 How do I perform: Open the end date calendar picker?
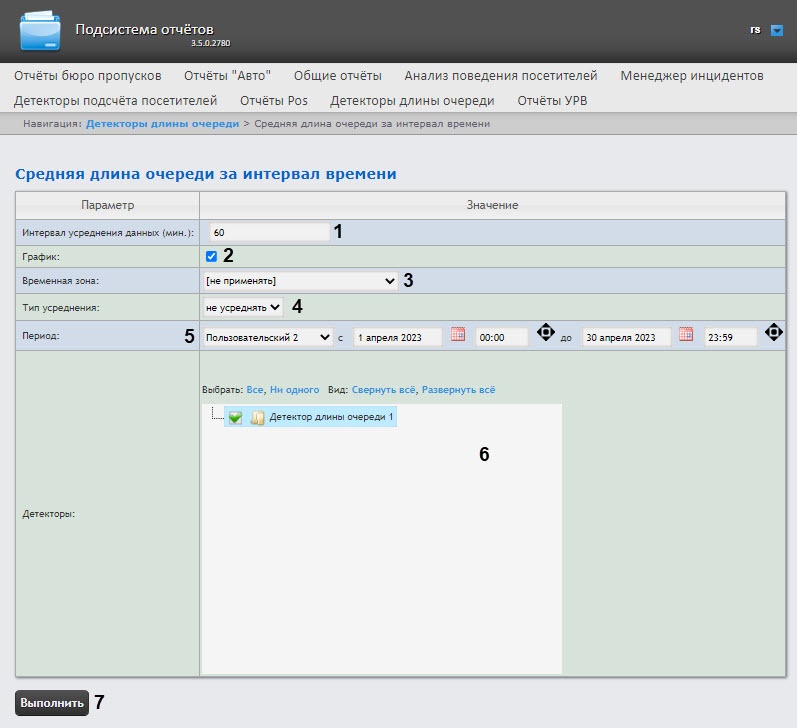[686, 335]
